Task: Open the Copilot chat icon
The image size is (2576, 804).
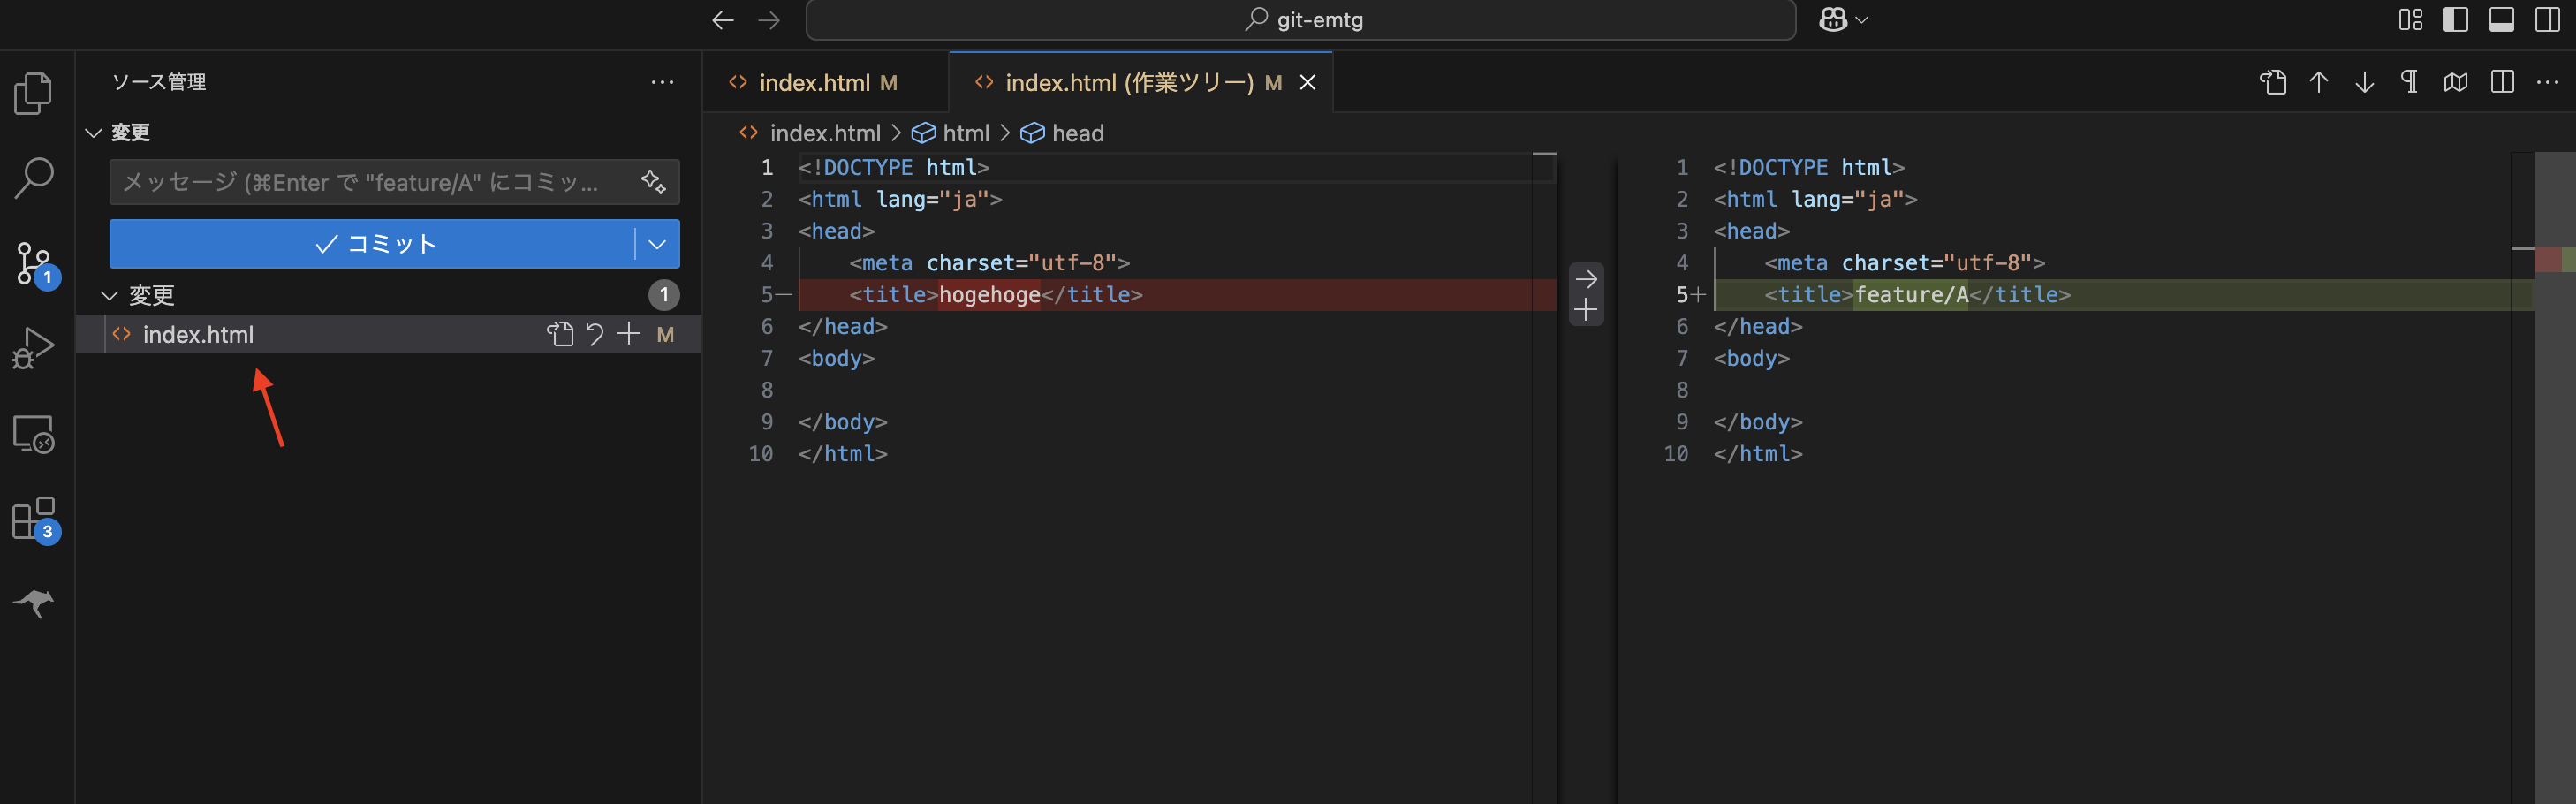Action: [x=1832, y=20]
